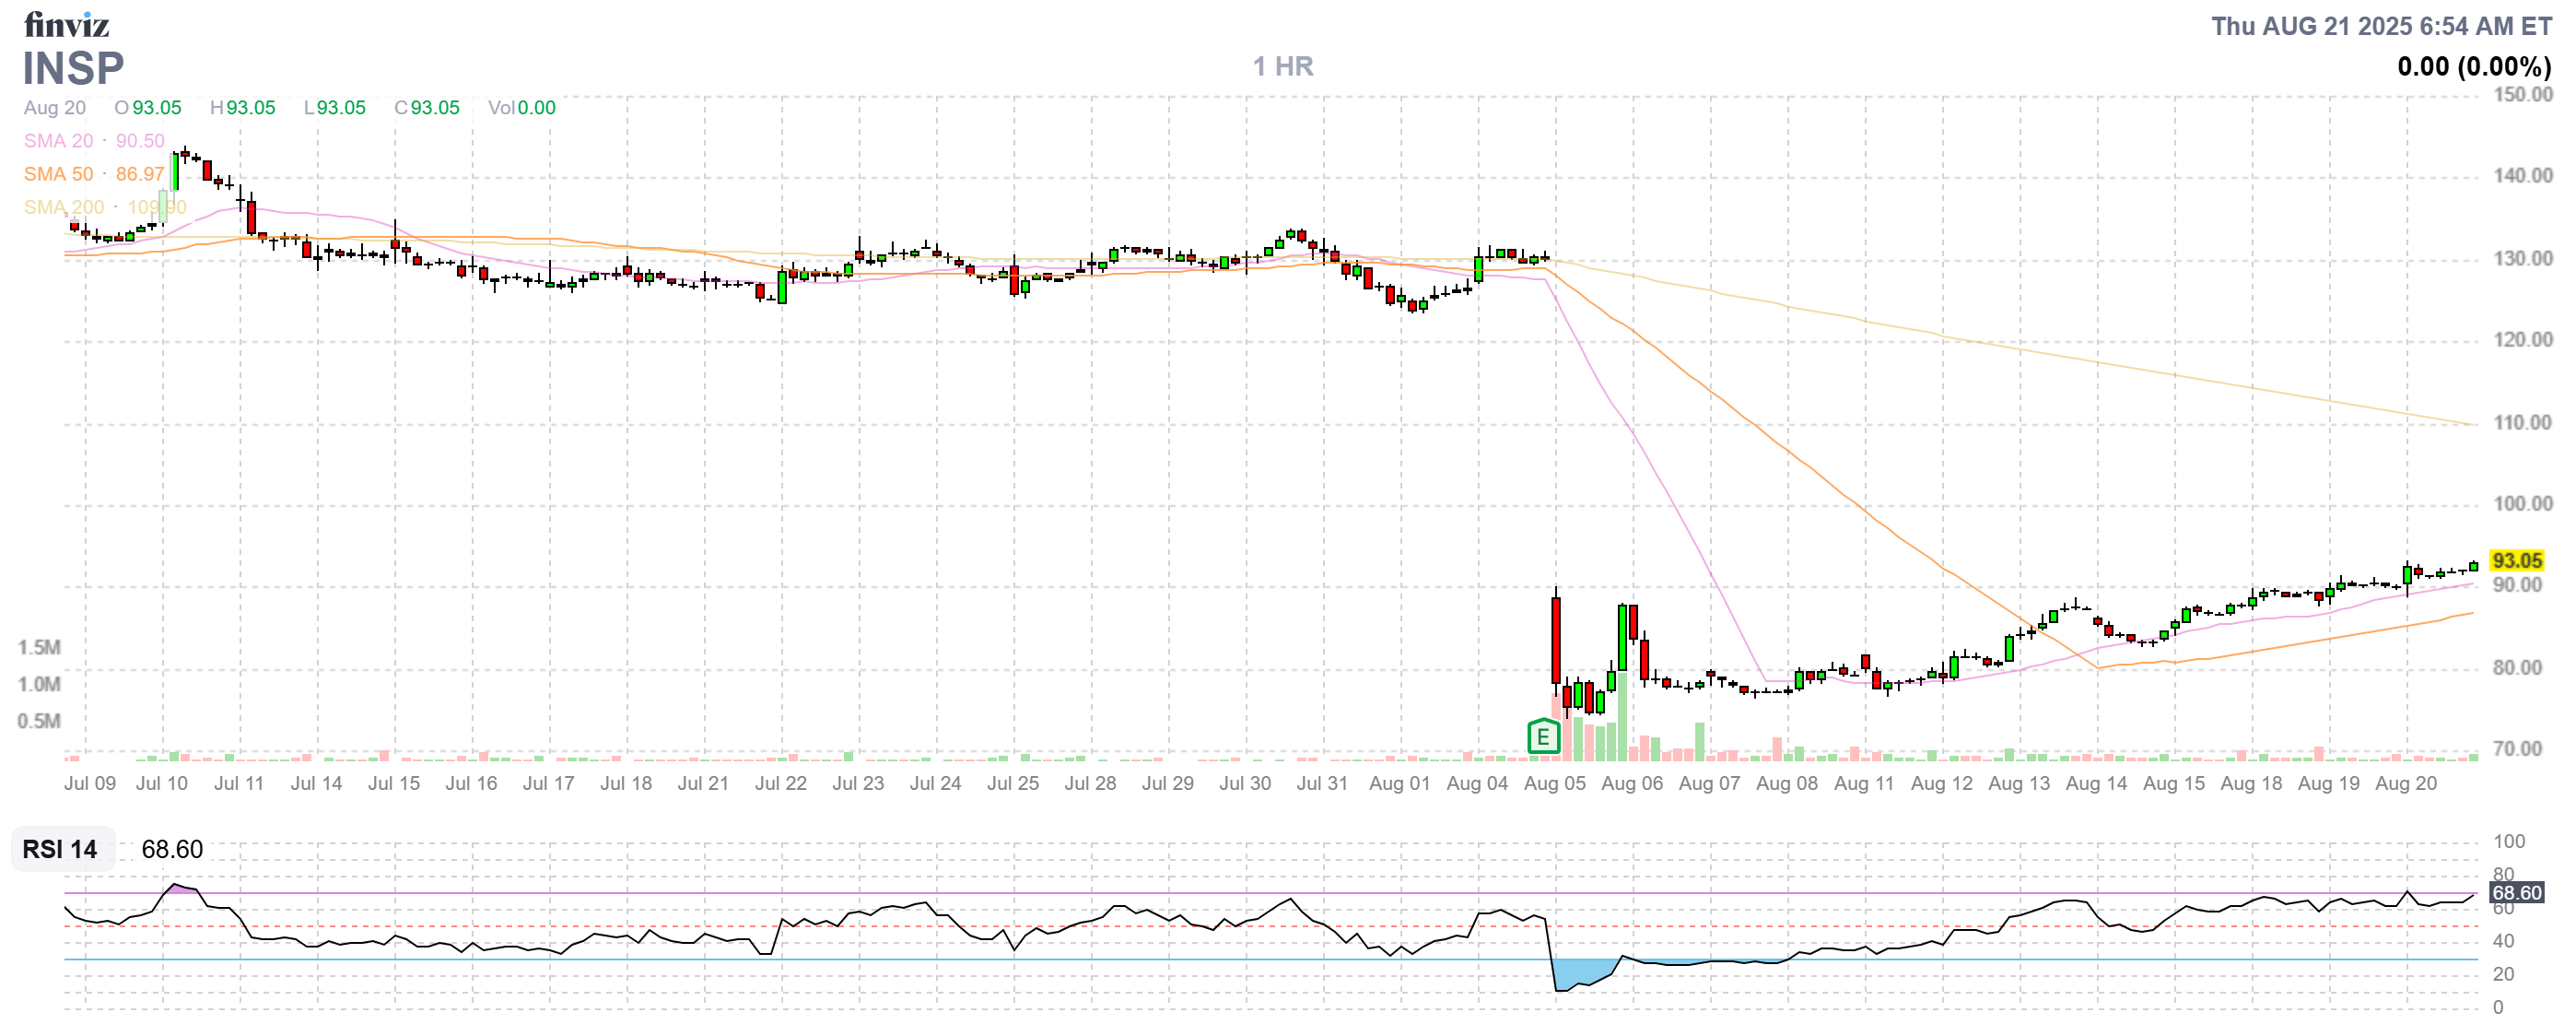
Task: Click the chart timestamp in top right
Action: pyautogui.click(x=2380, y=26)
